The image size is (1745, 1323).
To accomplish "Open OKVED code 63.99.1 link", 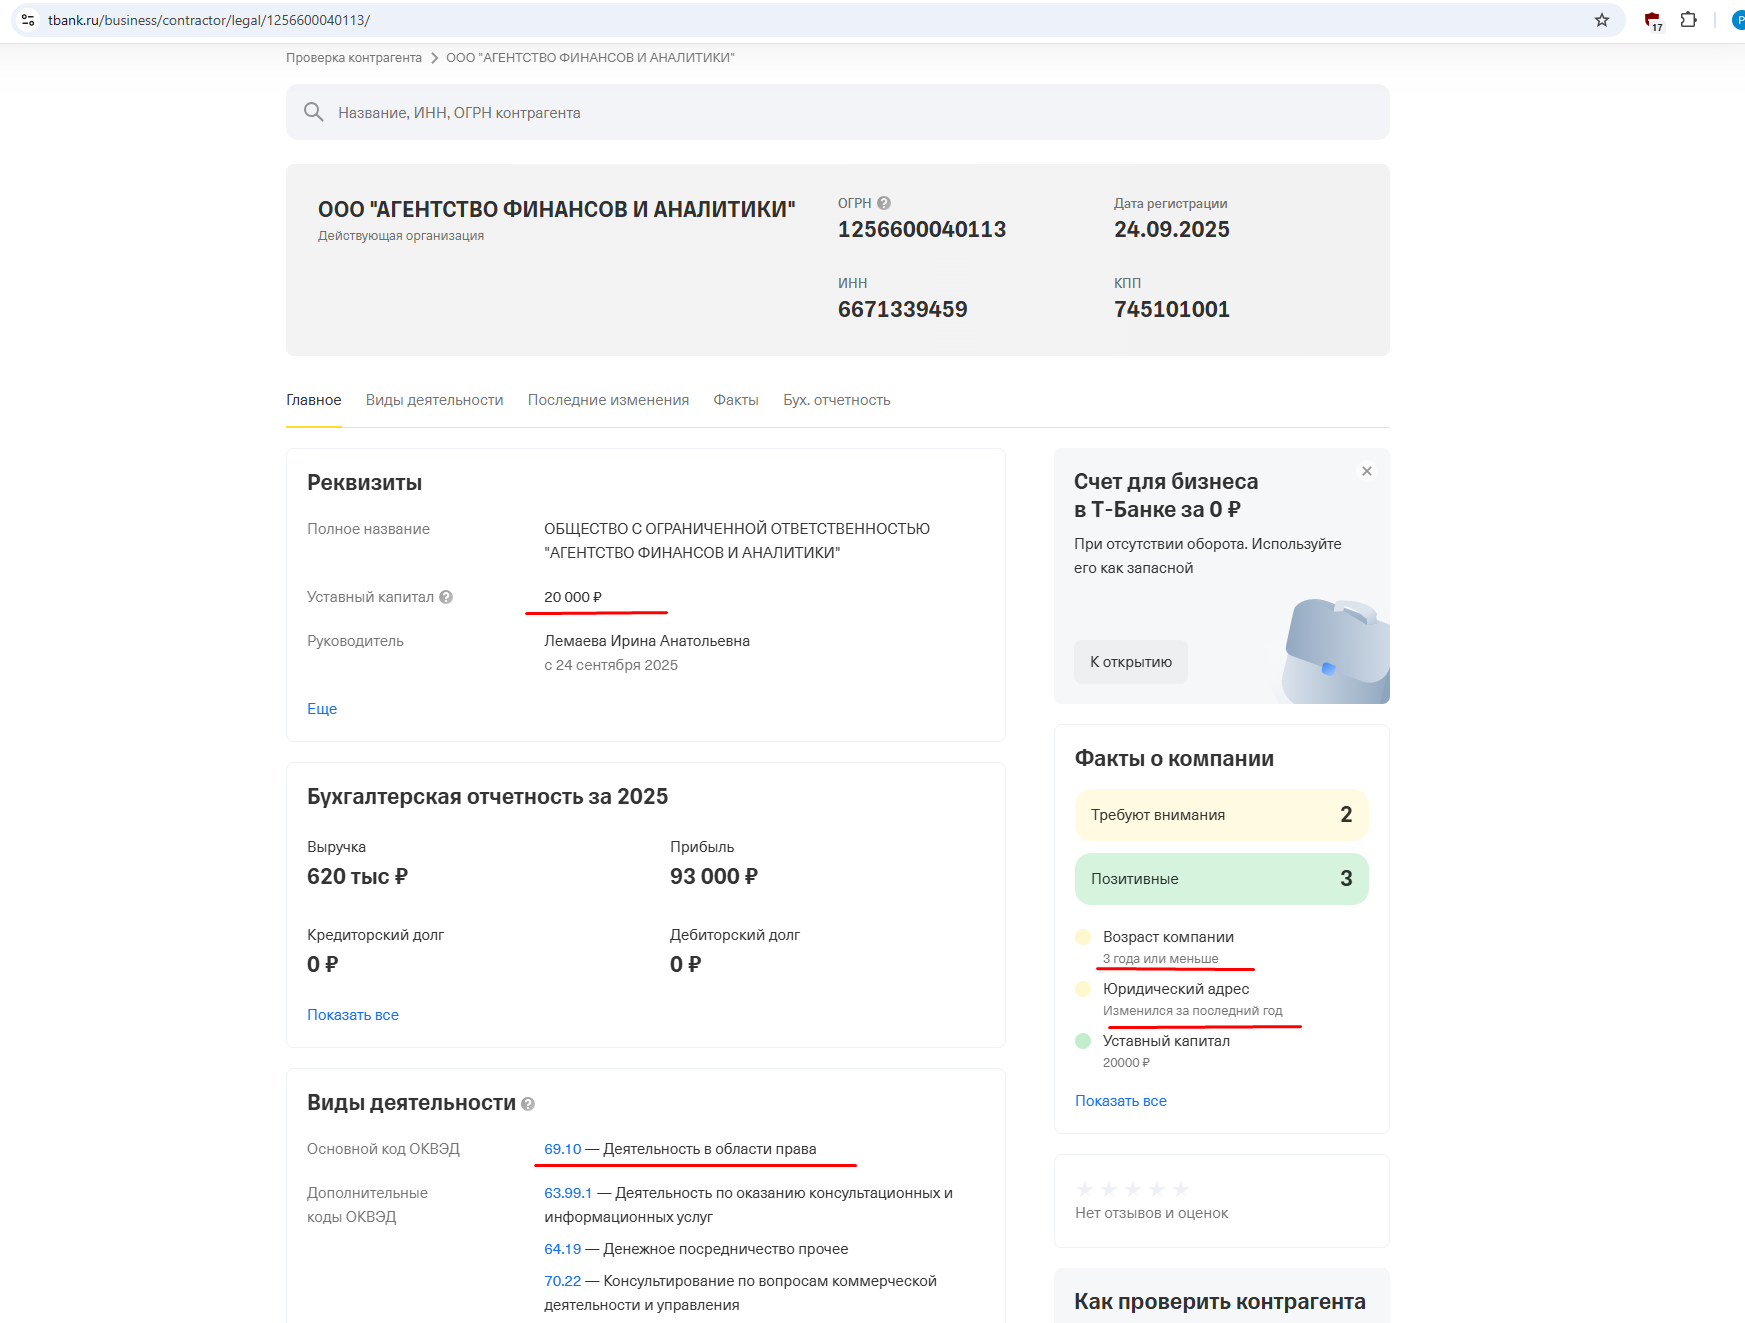I will pos(568,1193).
